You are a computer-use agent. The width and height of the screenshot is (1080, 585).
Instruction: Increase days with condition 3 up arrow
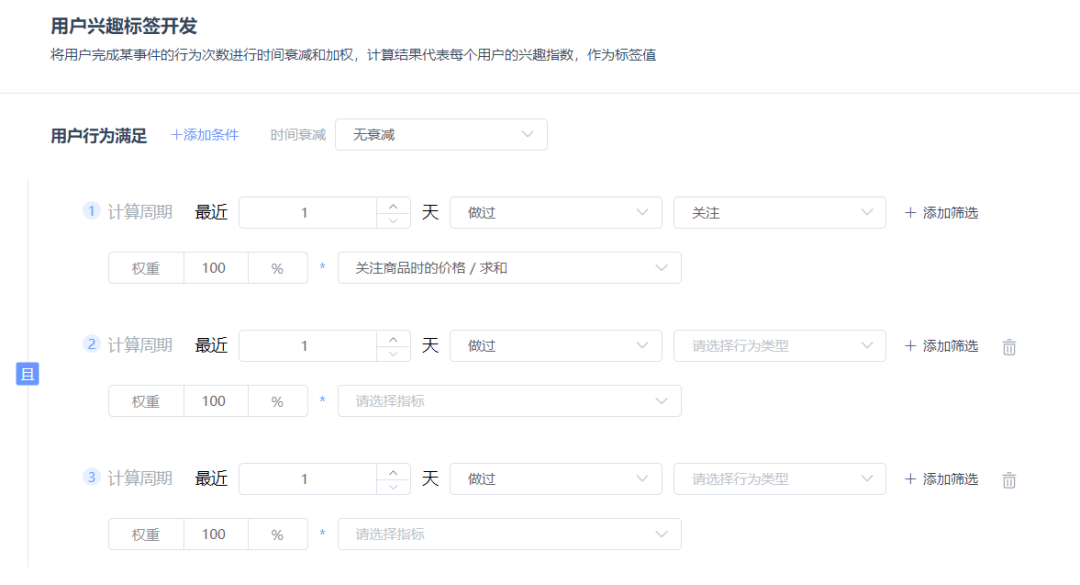393,472
